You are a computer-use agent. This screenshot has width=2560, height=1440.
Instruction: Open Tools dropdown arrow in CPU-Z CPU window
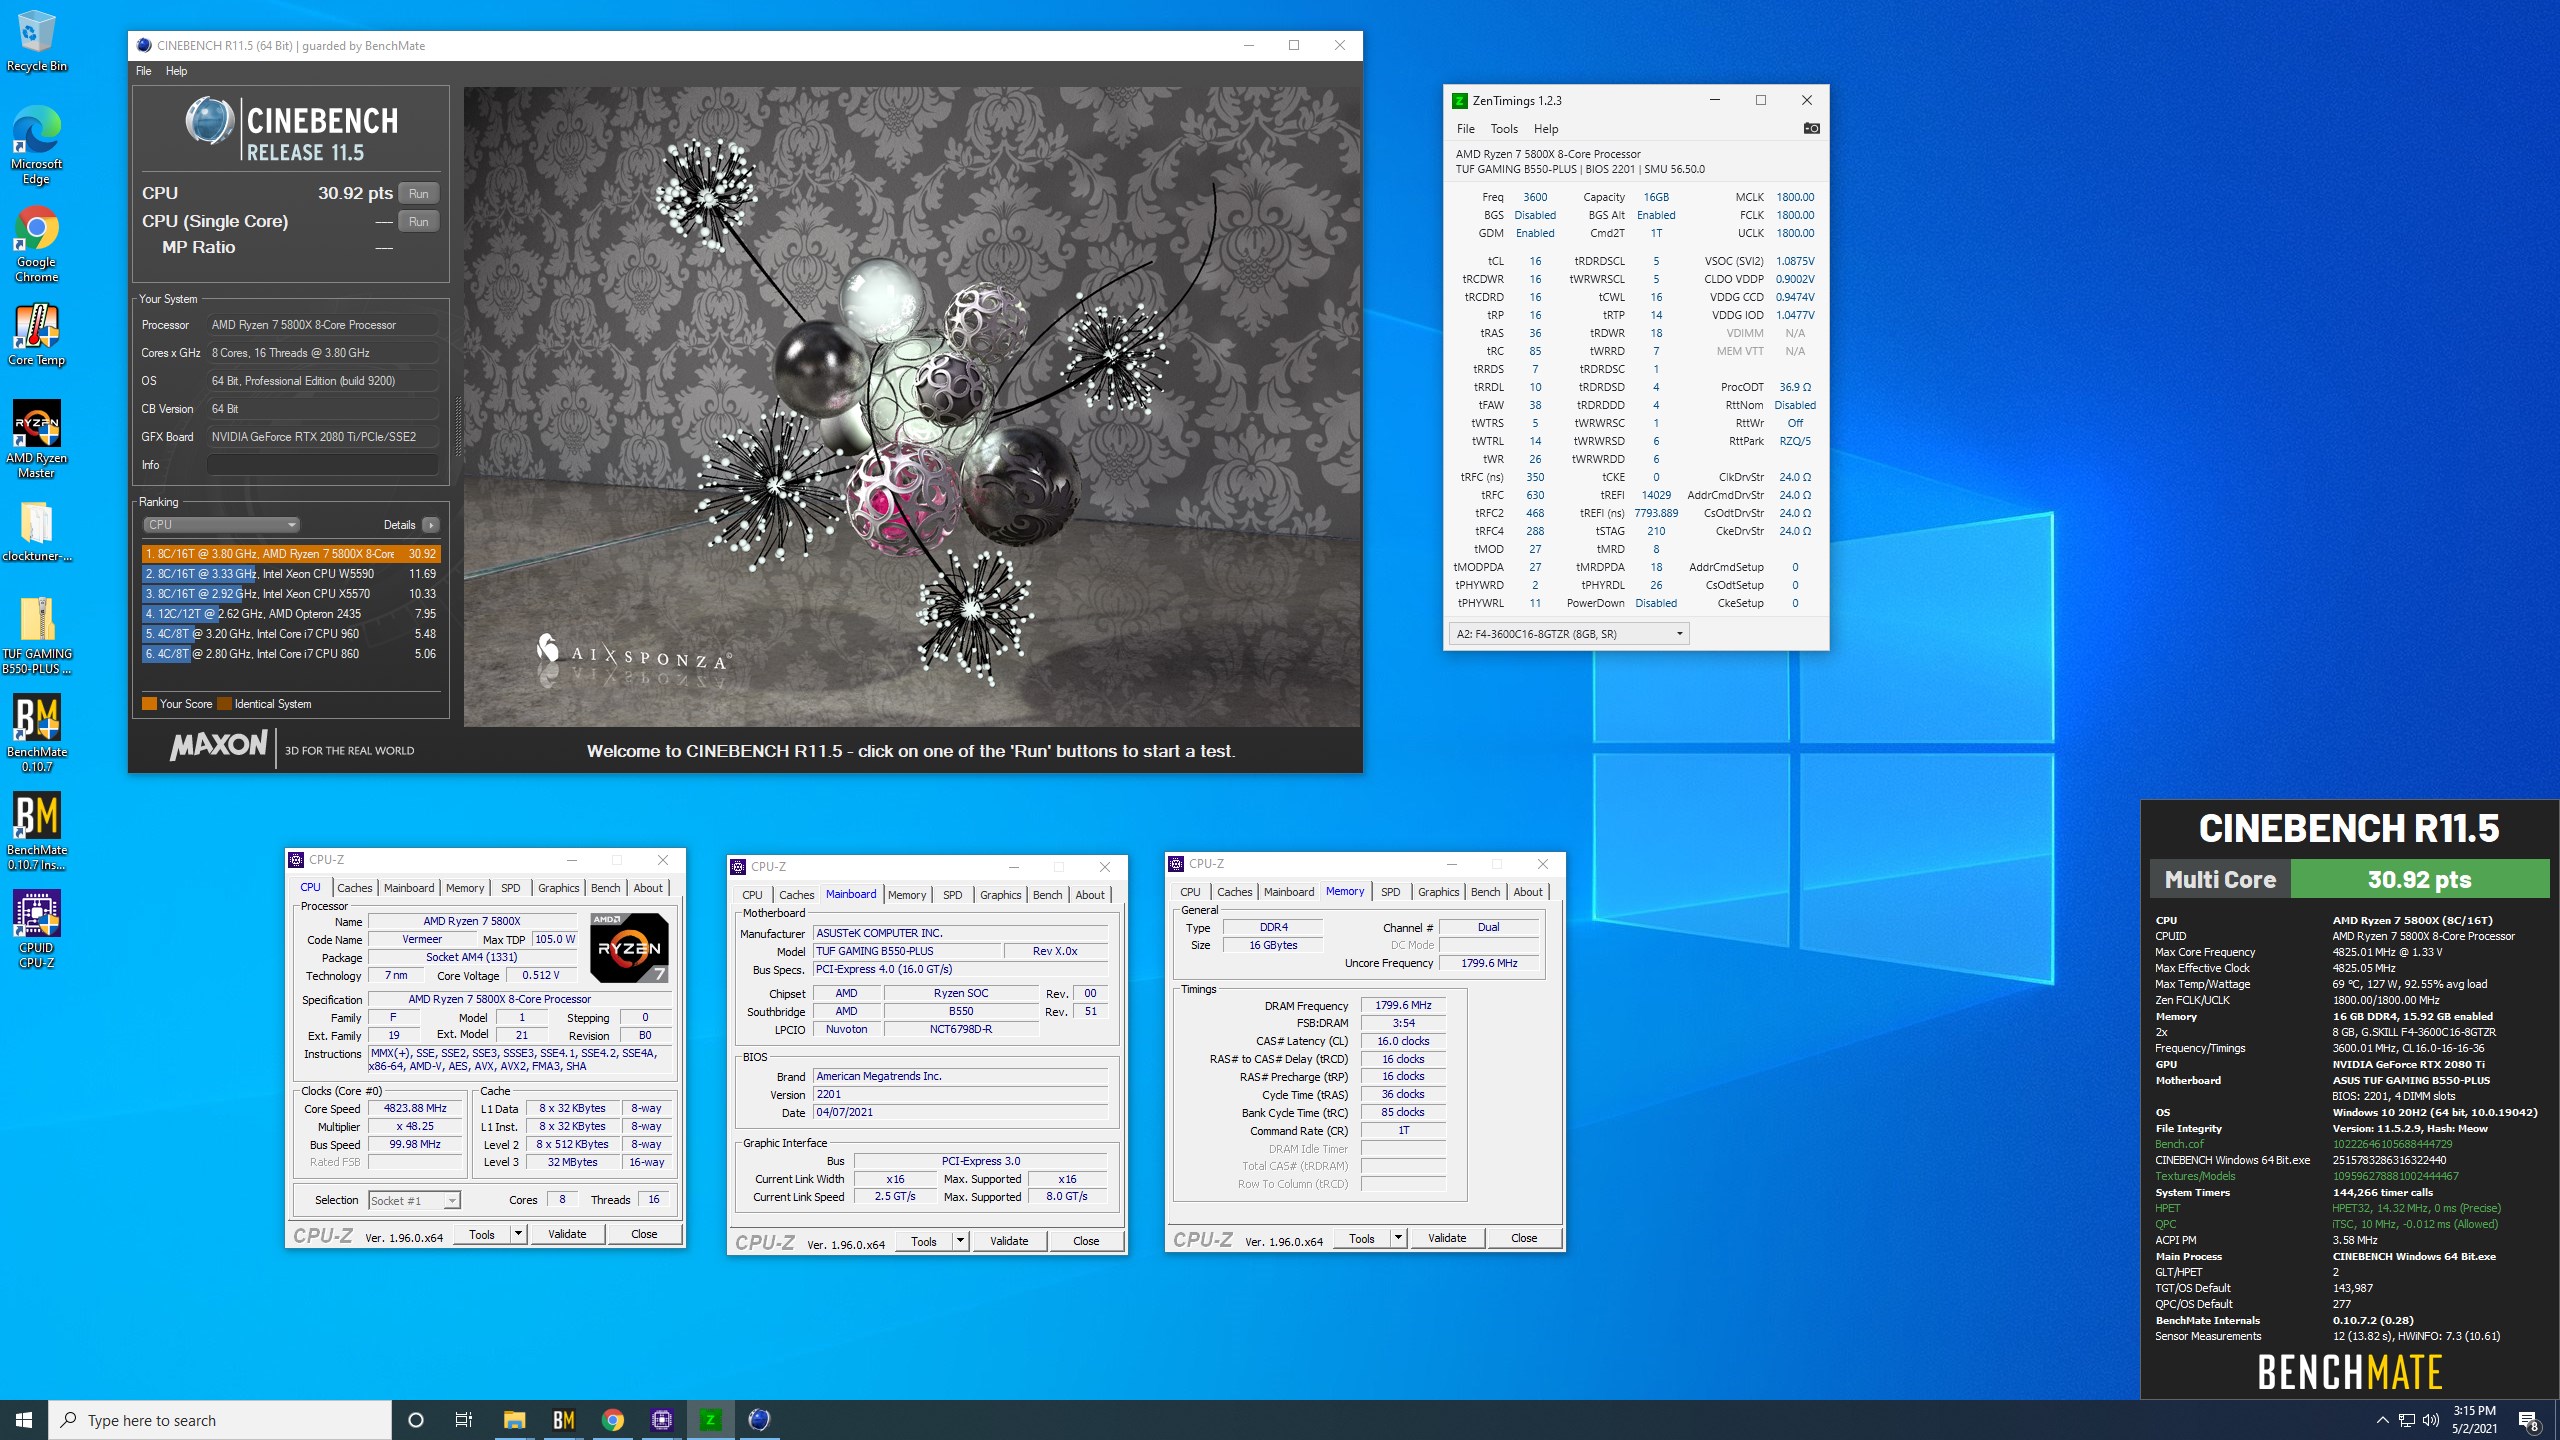518,1234
